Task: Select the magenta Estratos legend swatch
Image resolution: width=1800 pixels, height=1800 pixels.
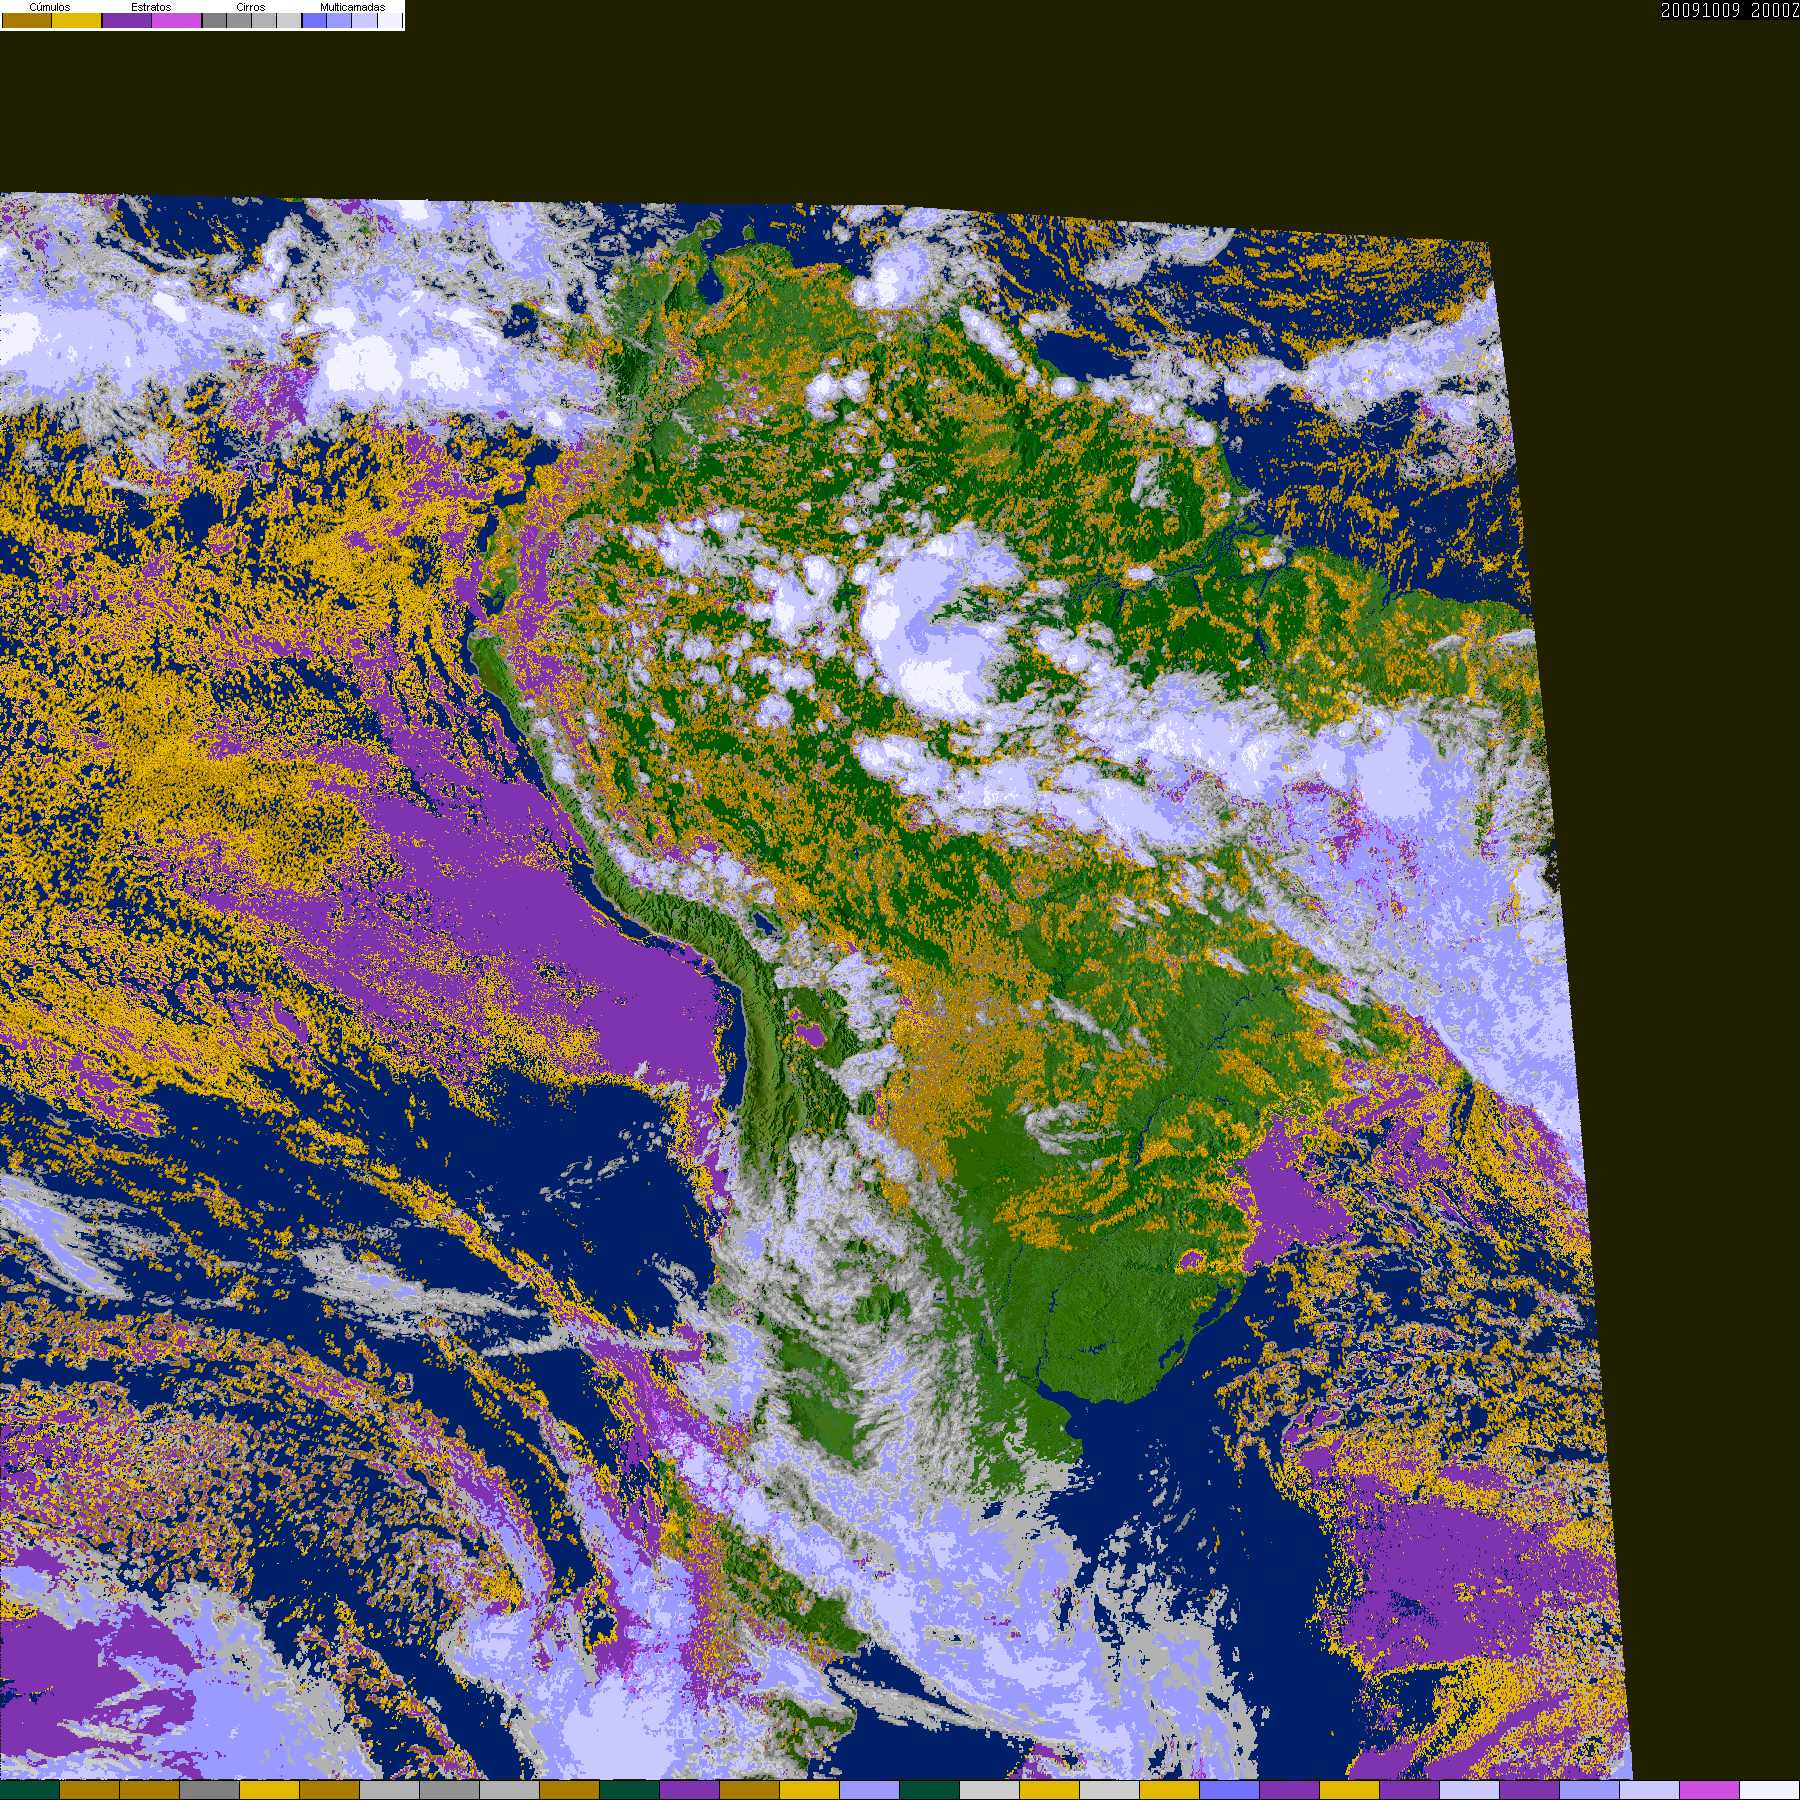Action: [177, 20]
